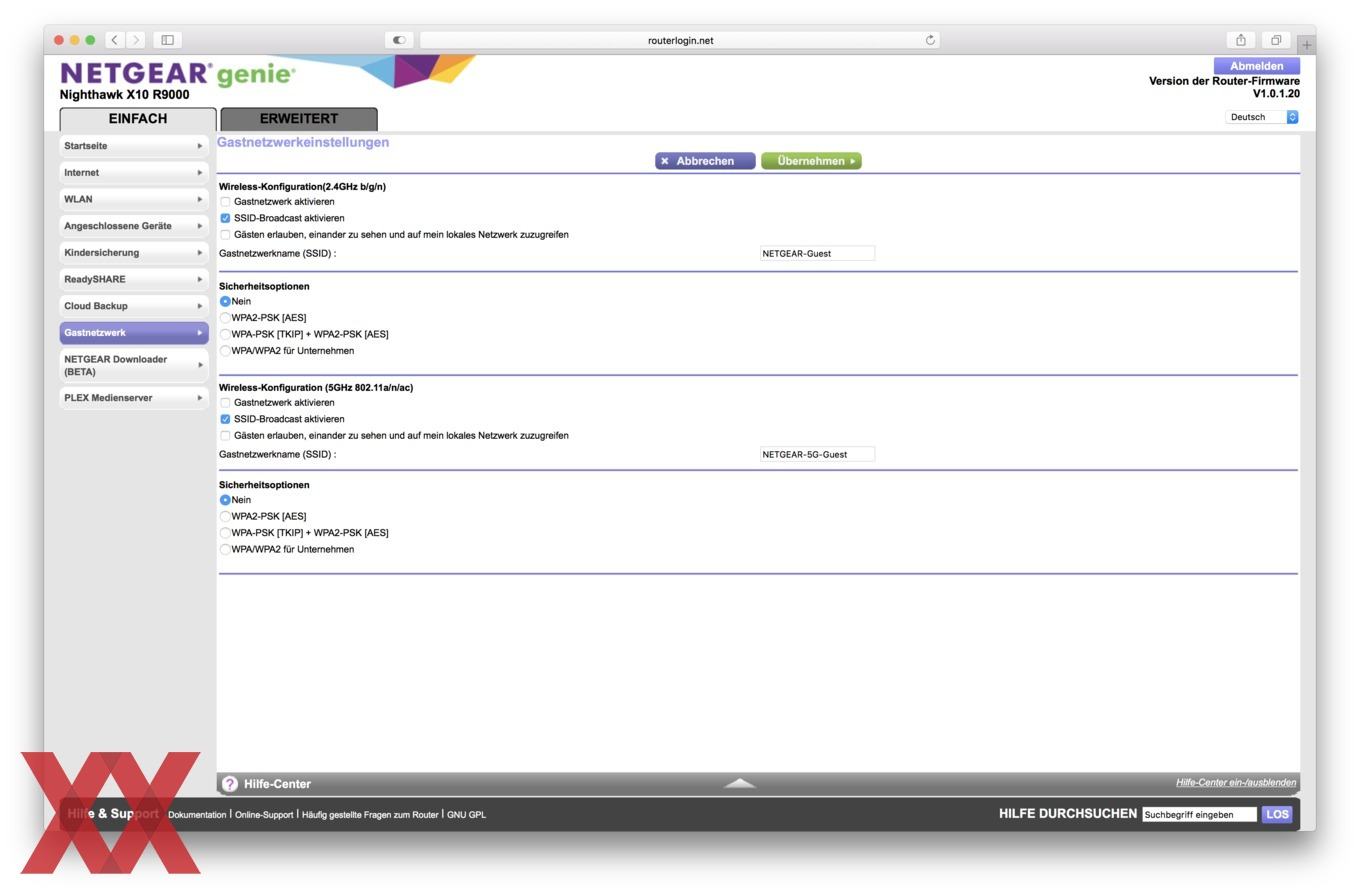
Task: Open Angeschlossene Geräte menu item
Action: click(x=134, y=226)
